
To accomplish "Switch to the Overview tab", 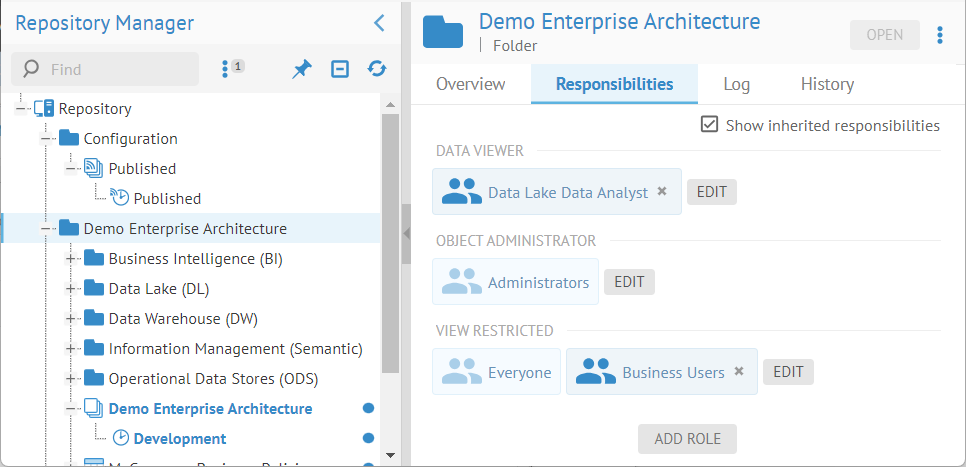I will [470, 84].
